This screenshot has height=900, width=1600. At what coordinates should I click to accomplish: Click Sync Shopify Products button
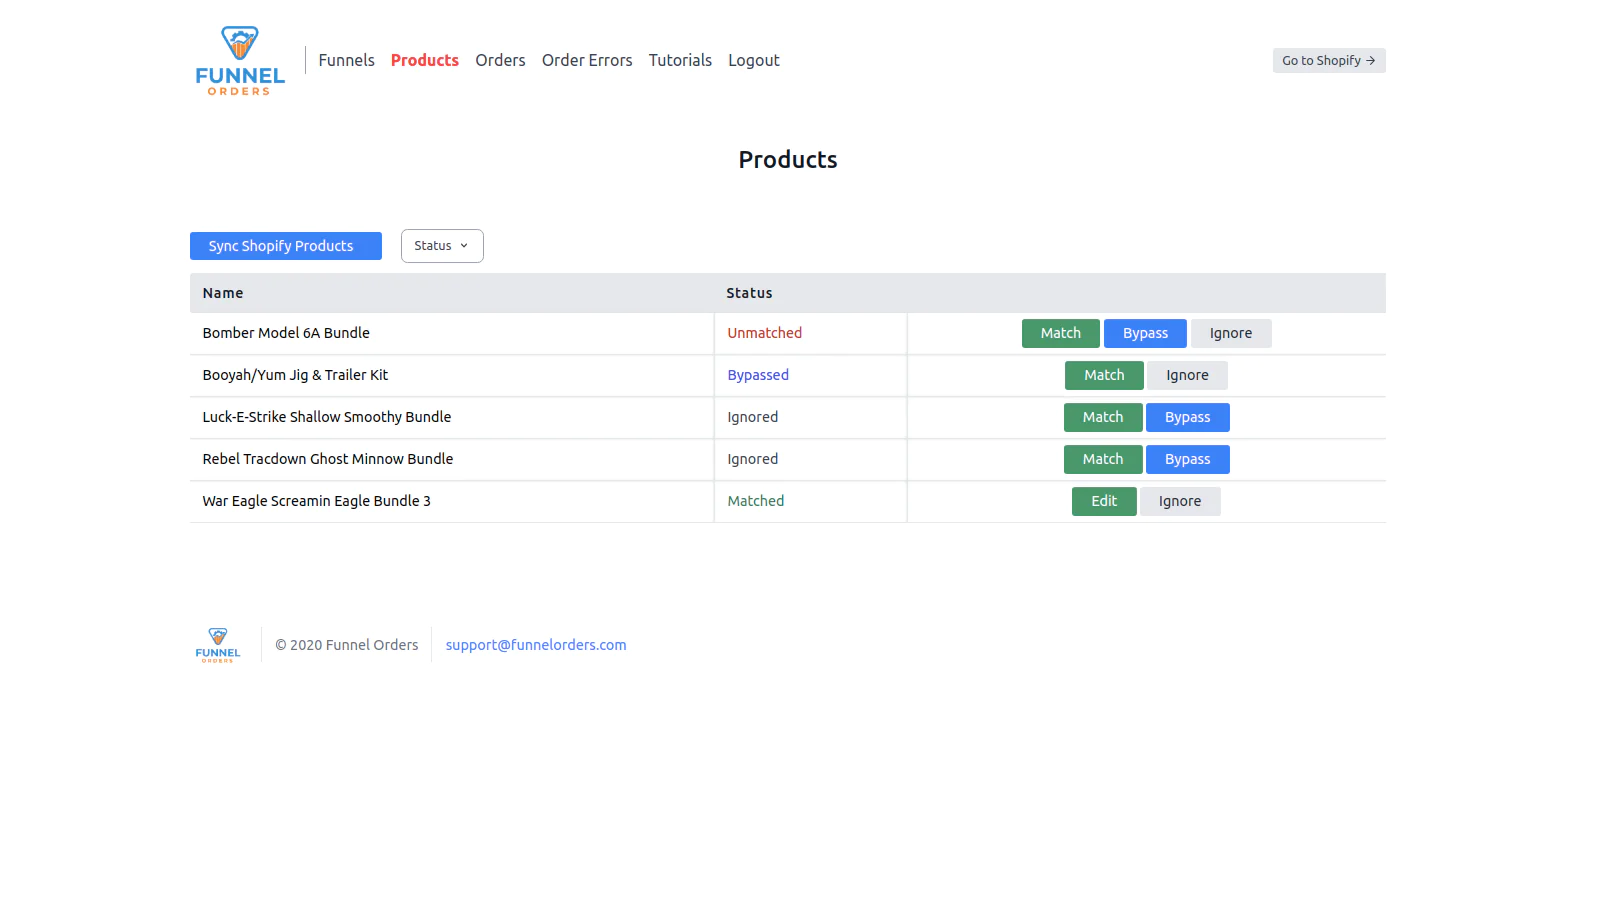[286, 246]
